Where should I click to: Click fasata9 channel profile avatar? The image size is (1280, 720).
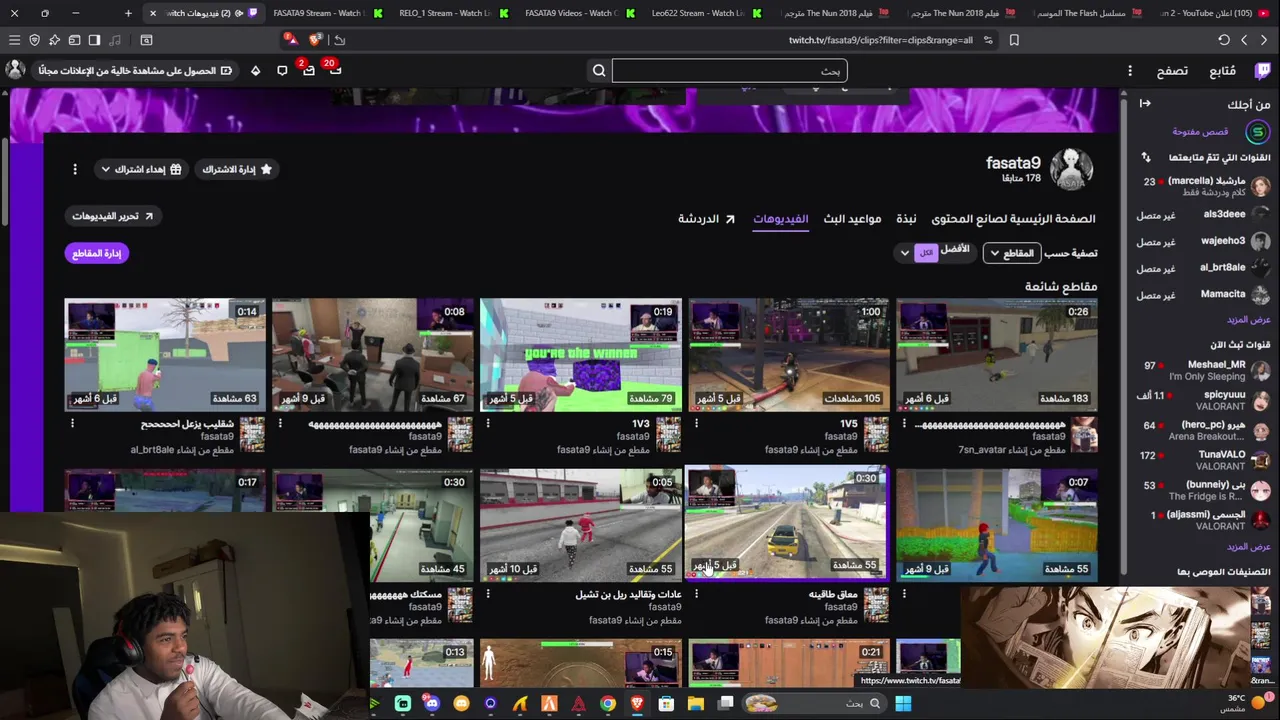click(x=1072, y=170)
